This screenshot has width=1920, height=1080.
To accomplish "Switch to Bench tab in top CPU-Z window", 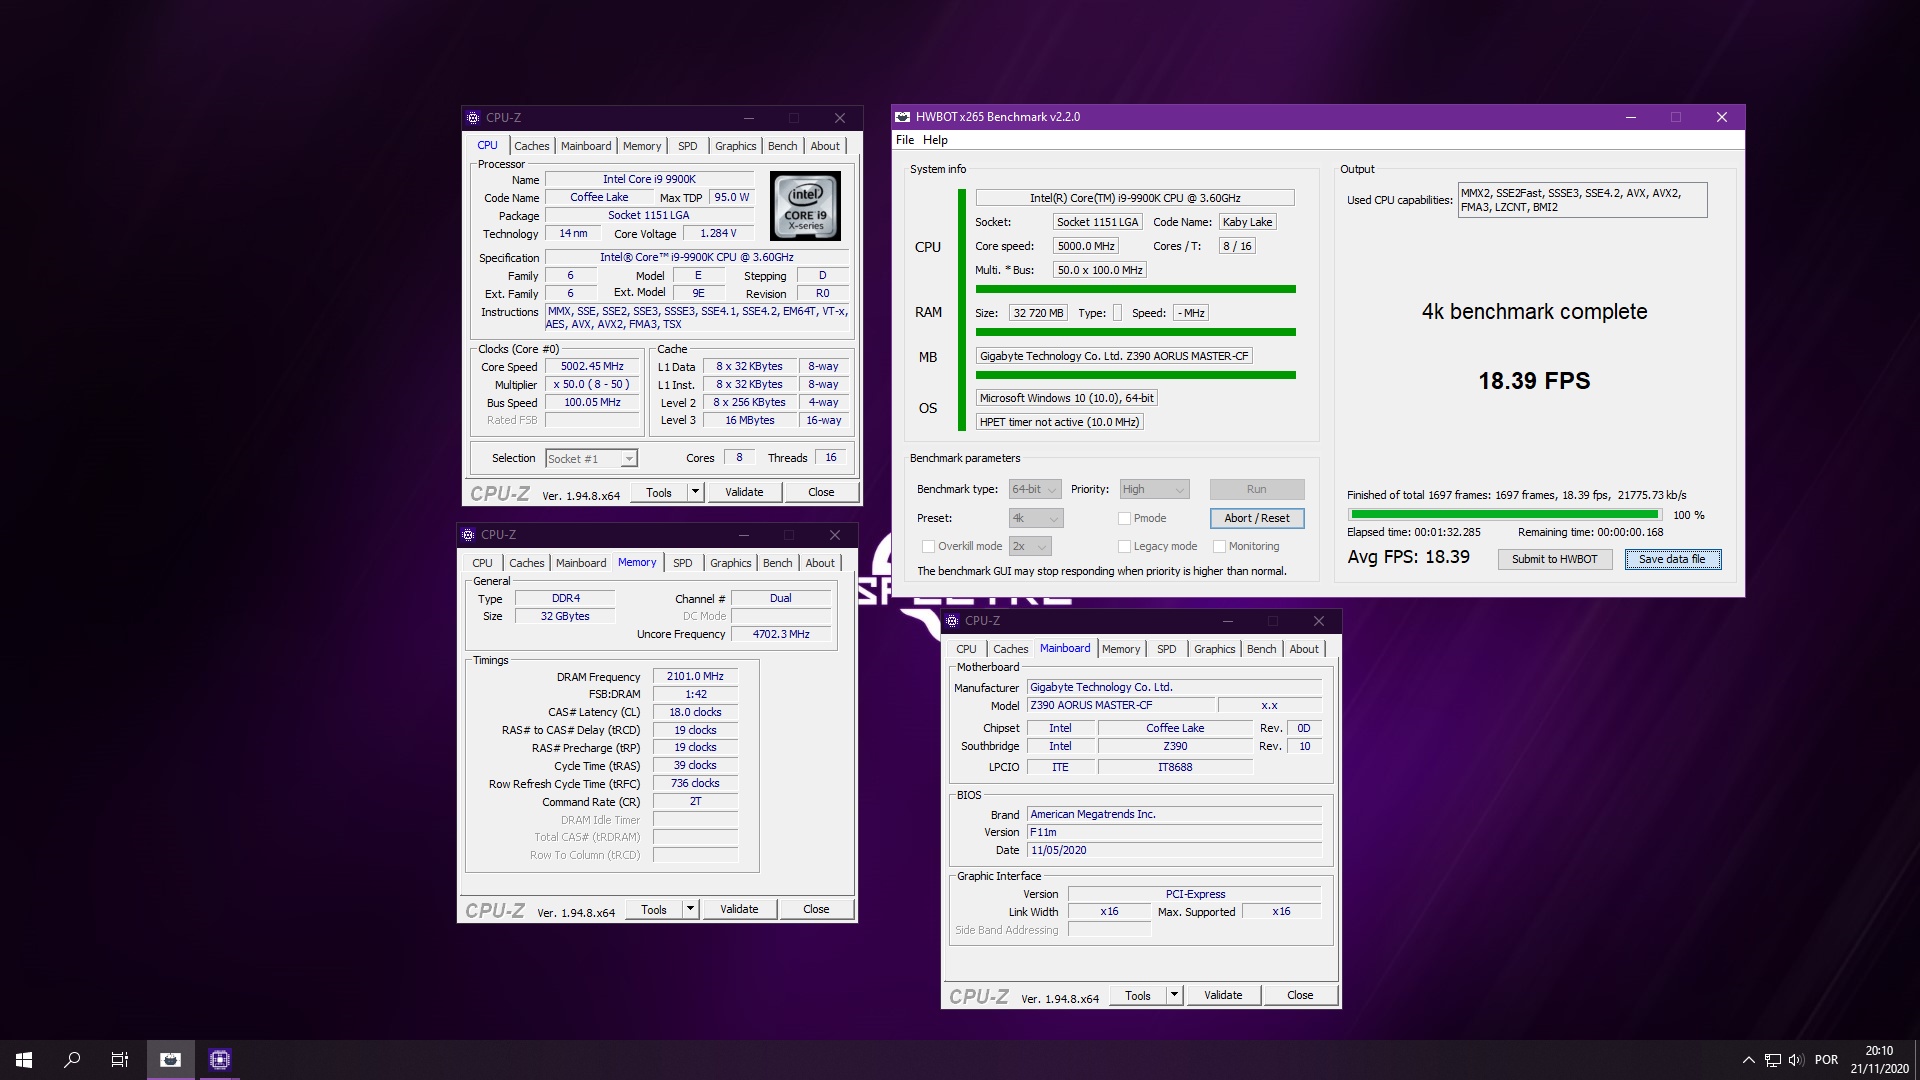I will tap(782, 146).
